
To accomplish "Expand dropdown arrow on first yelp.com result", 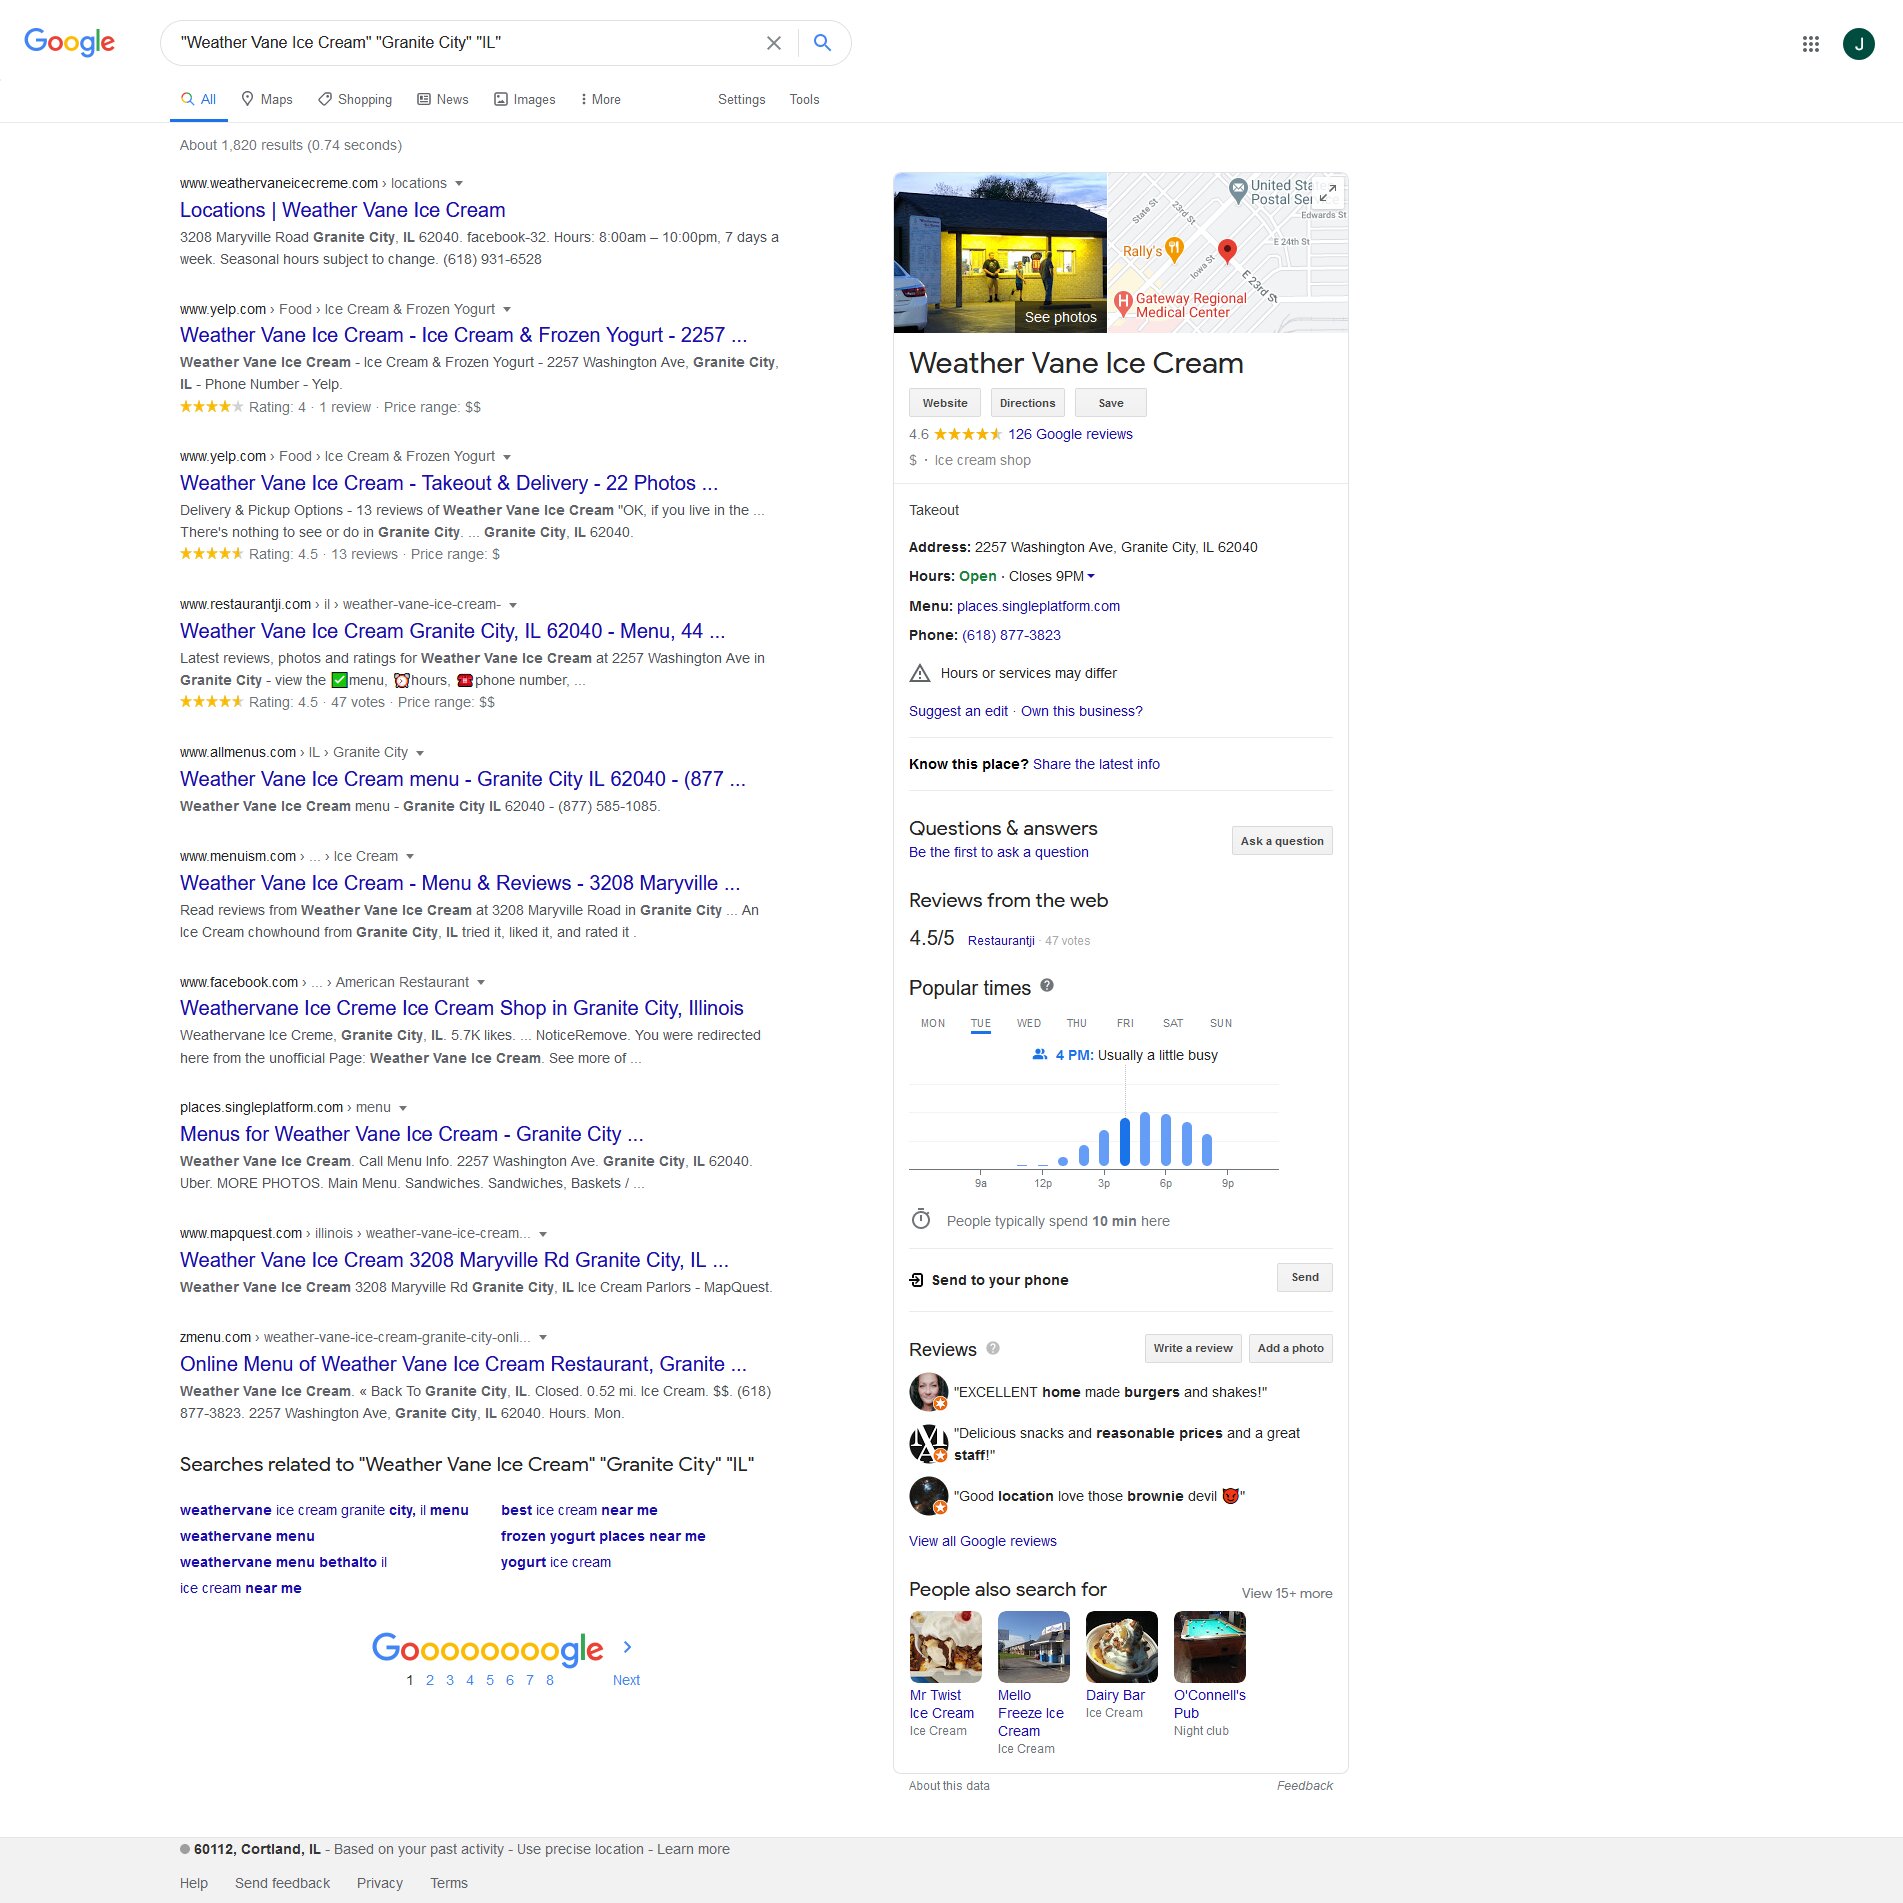I will point(507,310).
